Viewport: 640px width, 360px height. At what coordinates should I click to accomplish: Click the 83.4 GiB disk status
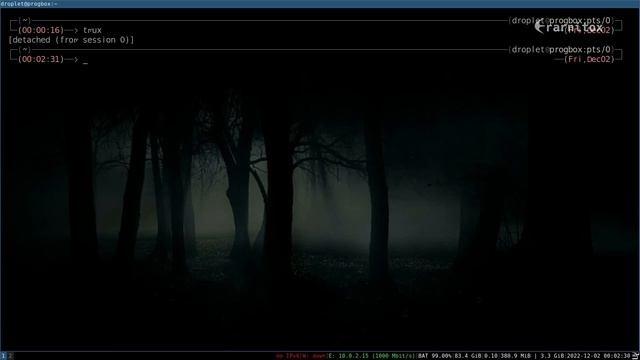tap(468, 356)
